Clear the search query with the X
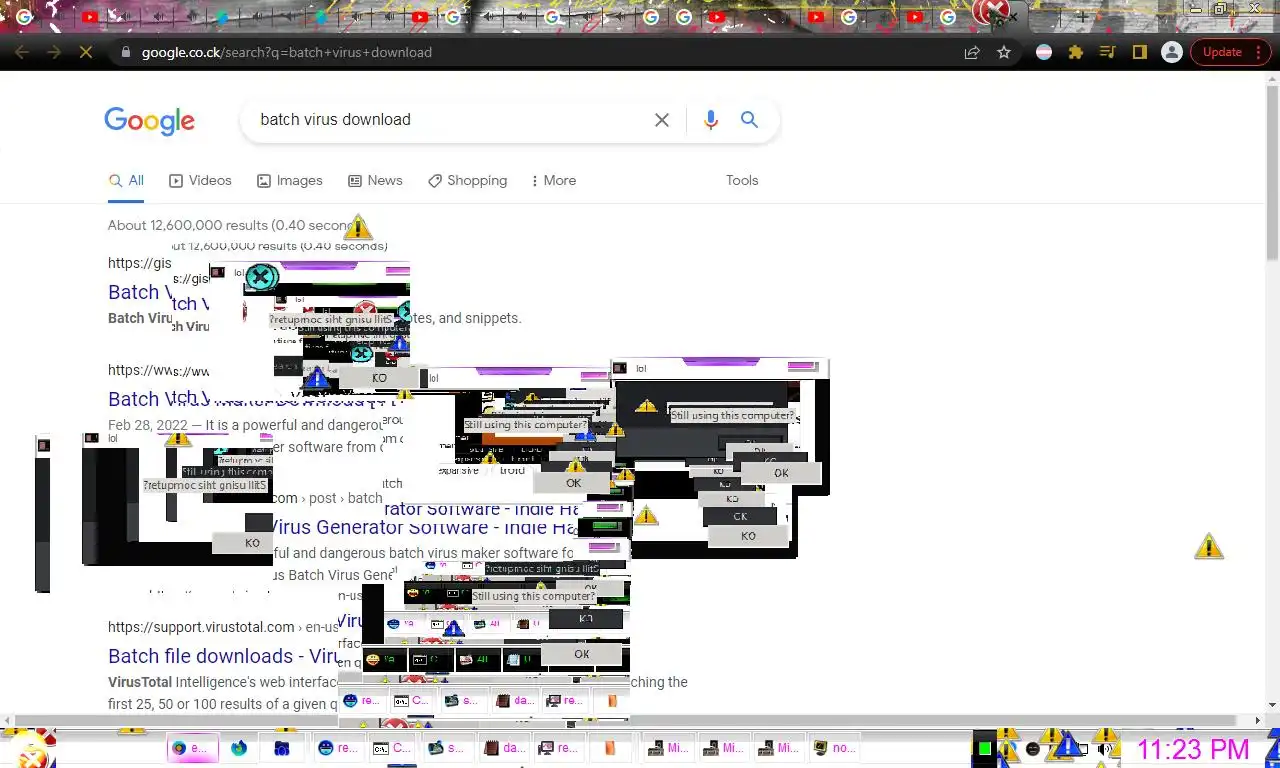 tap(662, 120)
